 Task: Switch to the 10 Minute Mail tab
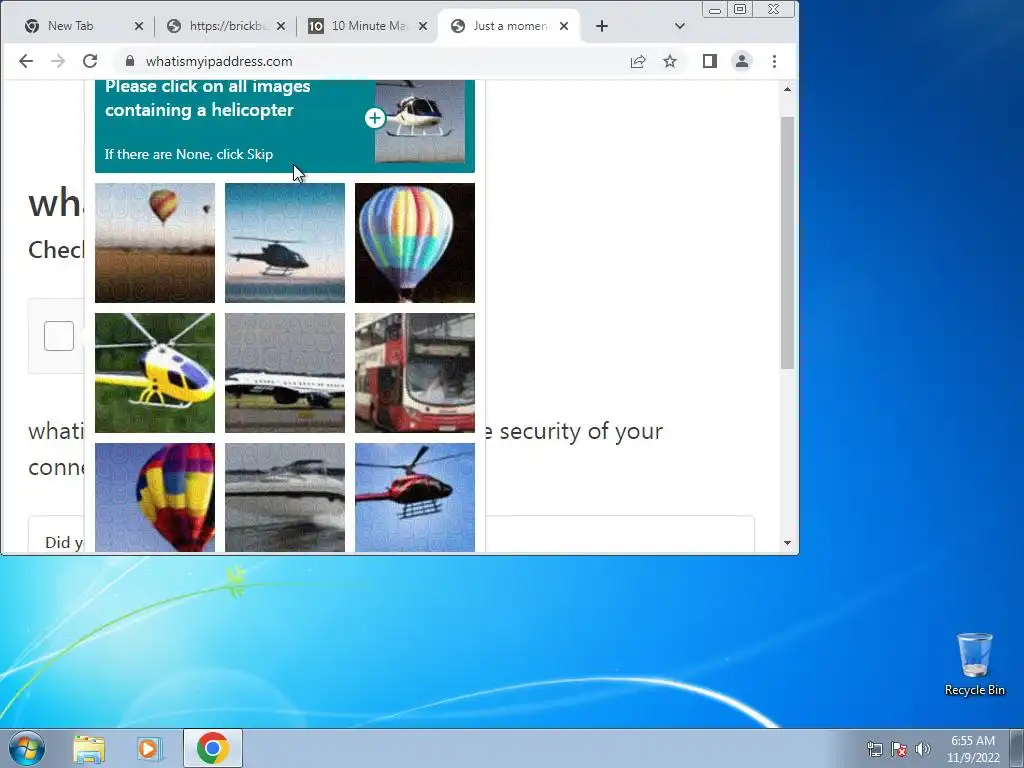click(368, 26)
